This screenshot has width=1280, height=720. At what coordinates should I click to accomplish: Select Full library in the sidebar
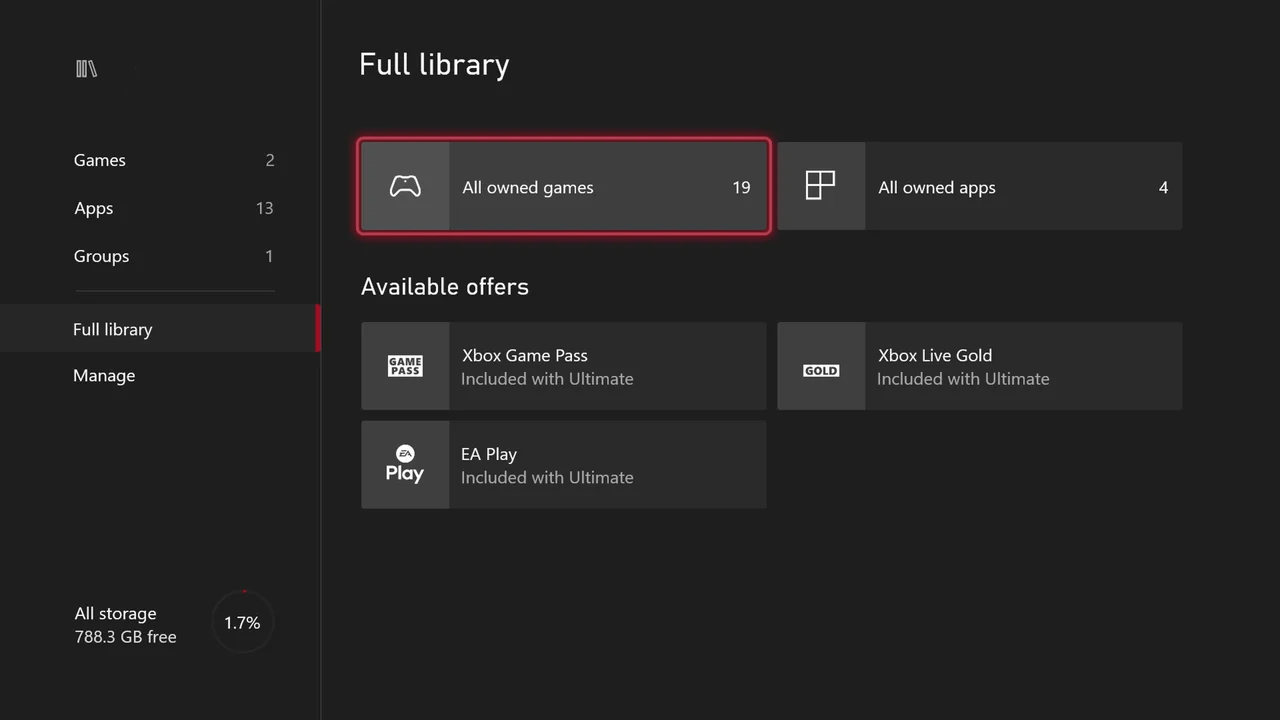click(113, 329)
